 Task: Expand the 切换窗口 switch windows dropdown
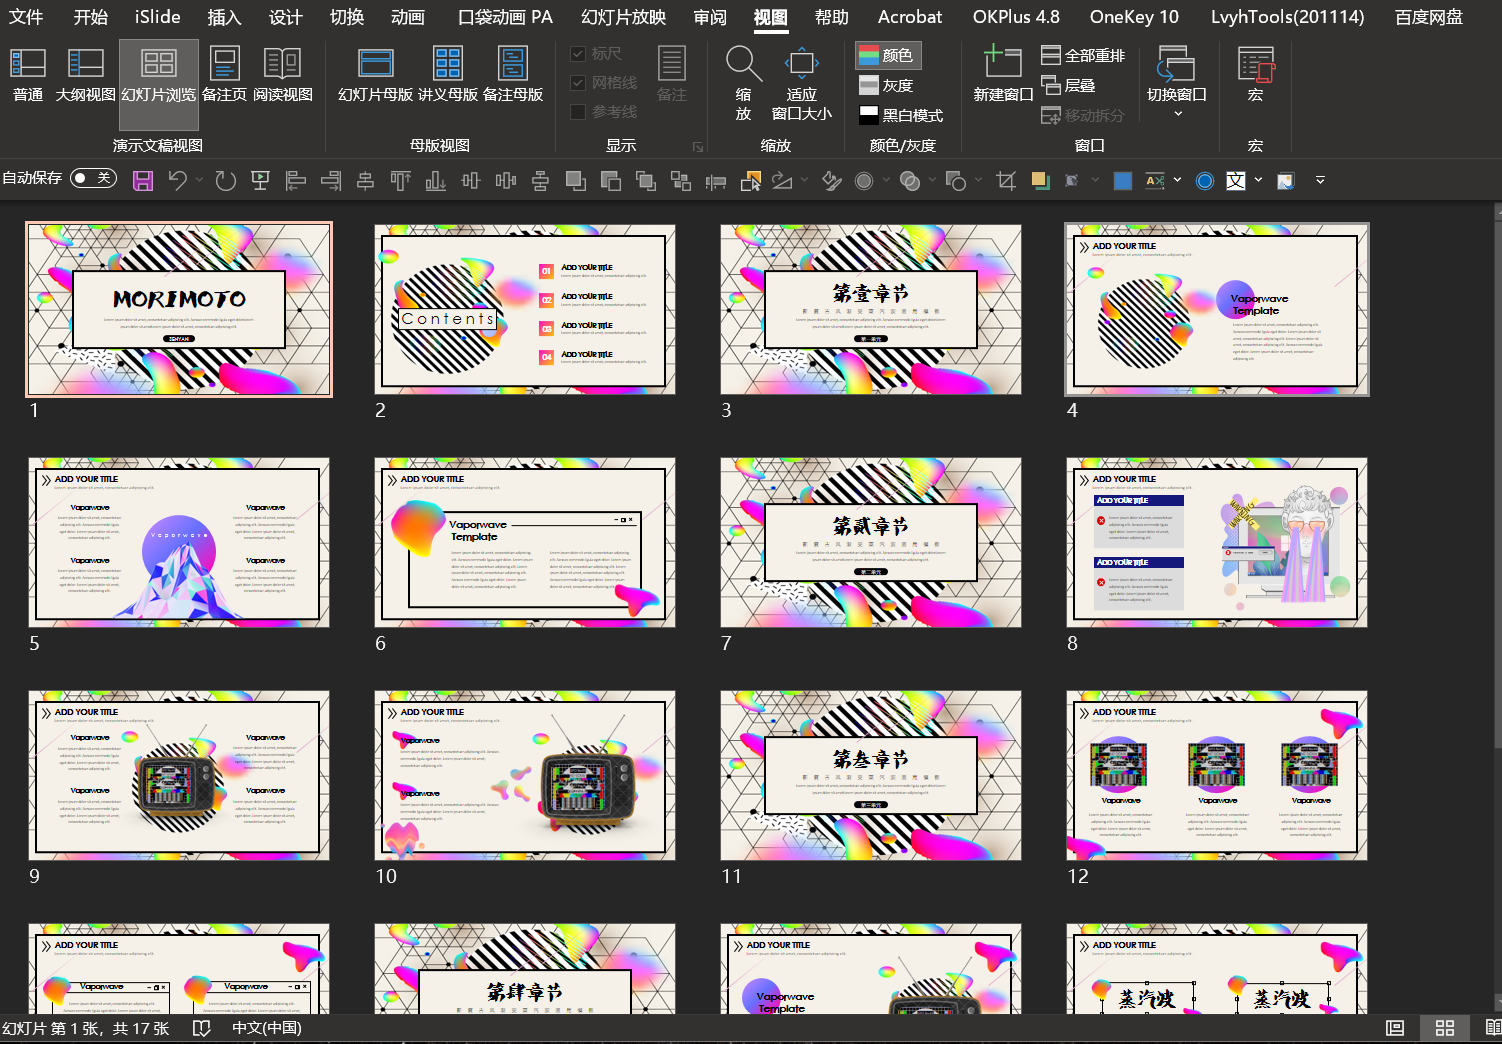pos(1177,113)
